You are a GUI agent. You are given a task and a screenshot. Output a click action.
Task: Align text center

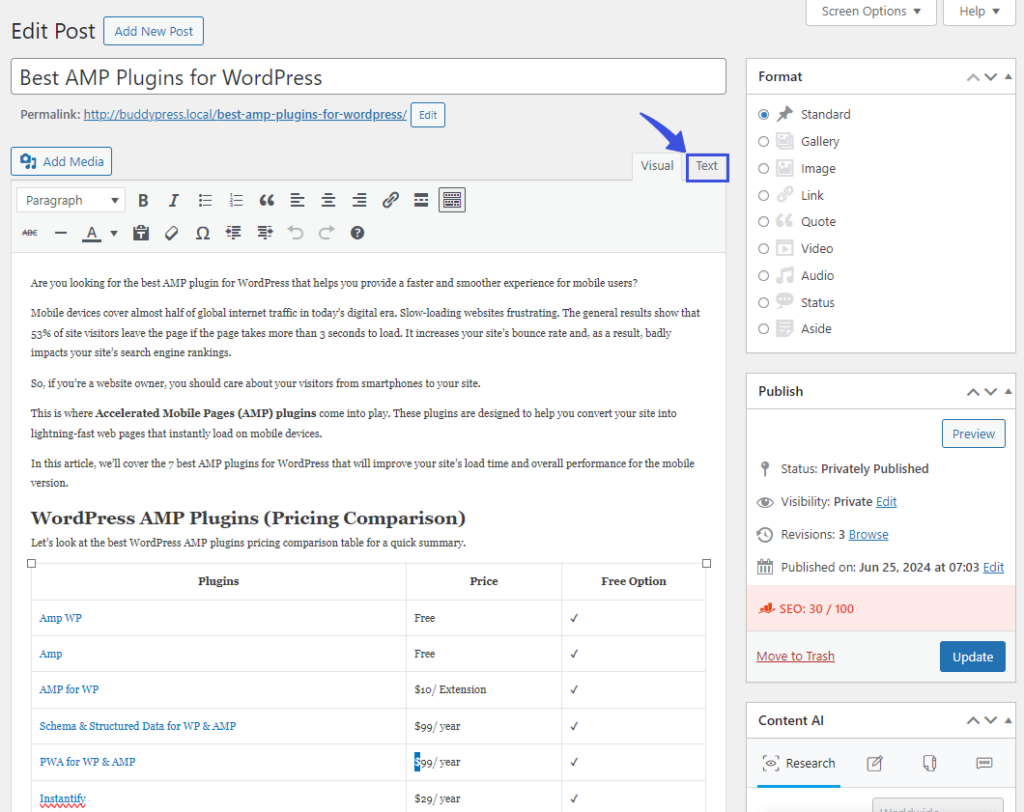click(328, 201)
